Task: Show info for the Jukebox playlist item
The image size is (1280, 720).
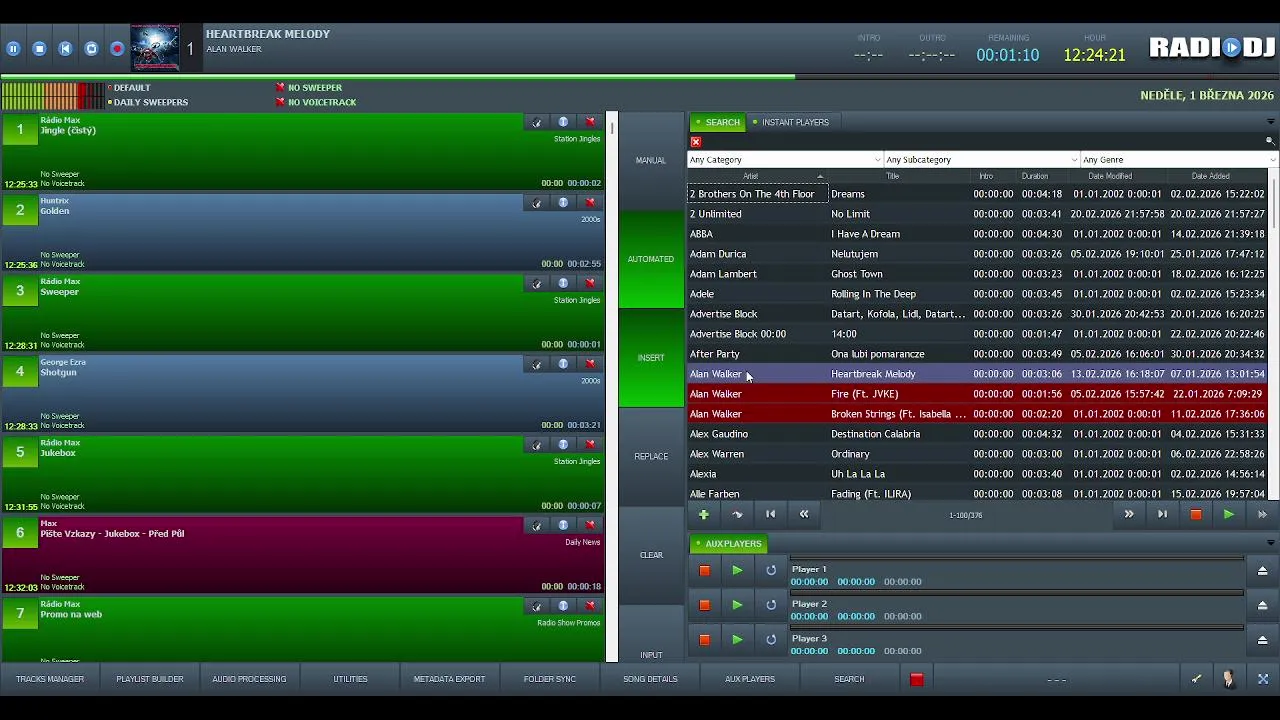Action: click(563, 445)
